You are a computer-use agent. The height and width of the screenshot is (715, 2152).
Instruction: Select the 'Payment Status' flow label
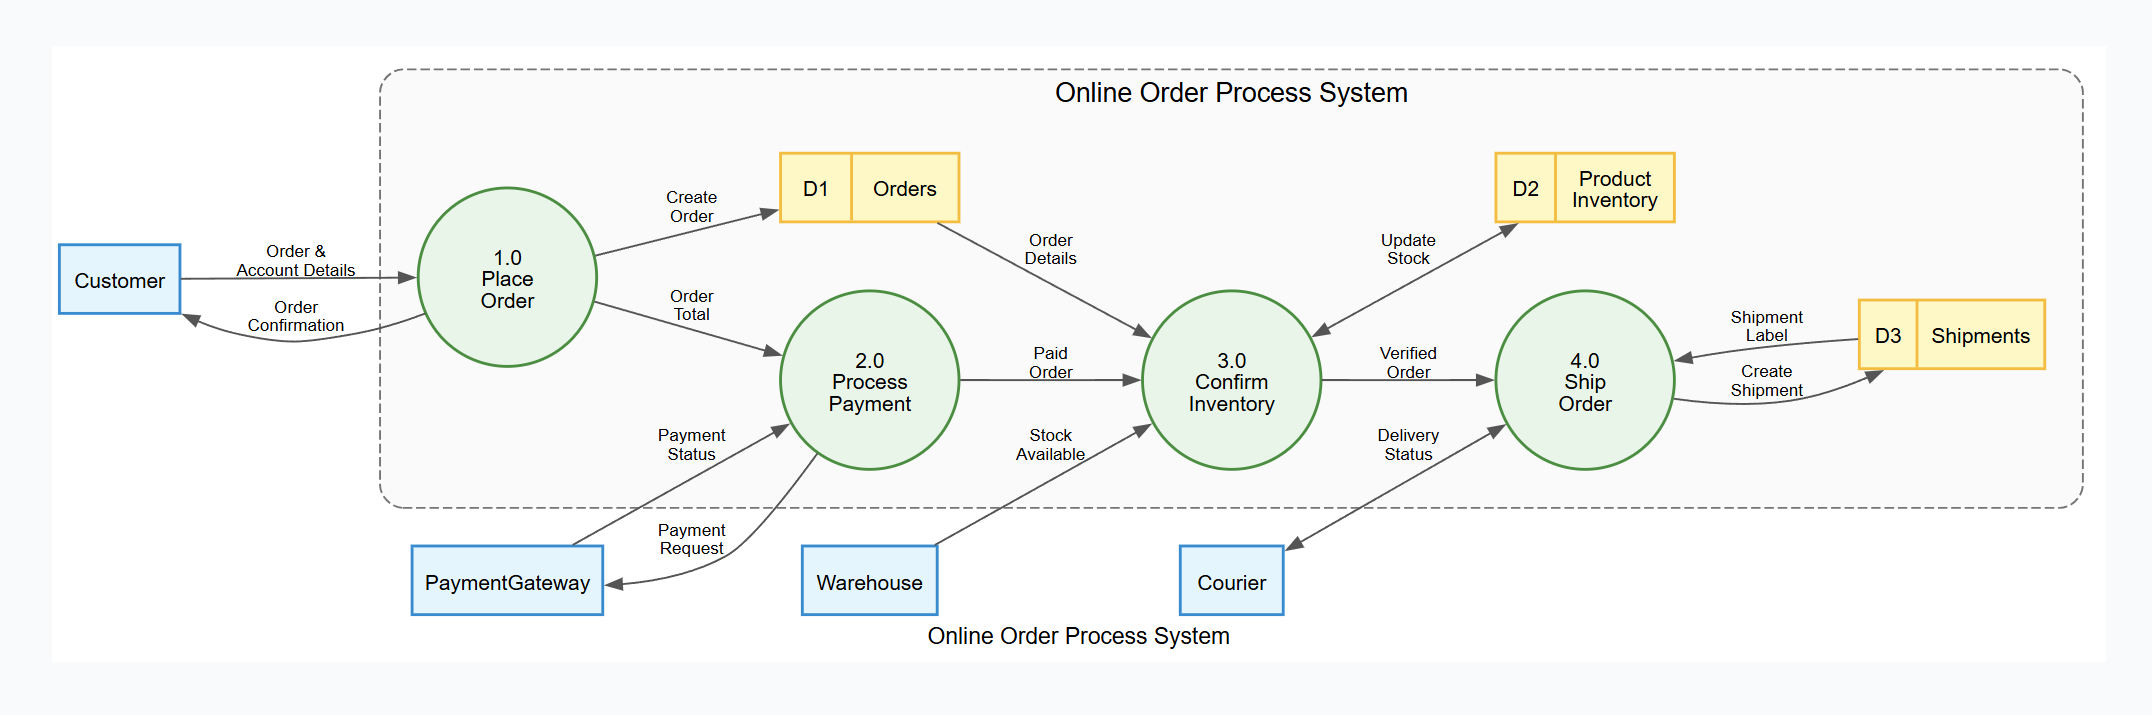691,445
